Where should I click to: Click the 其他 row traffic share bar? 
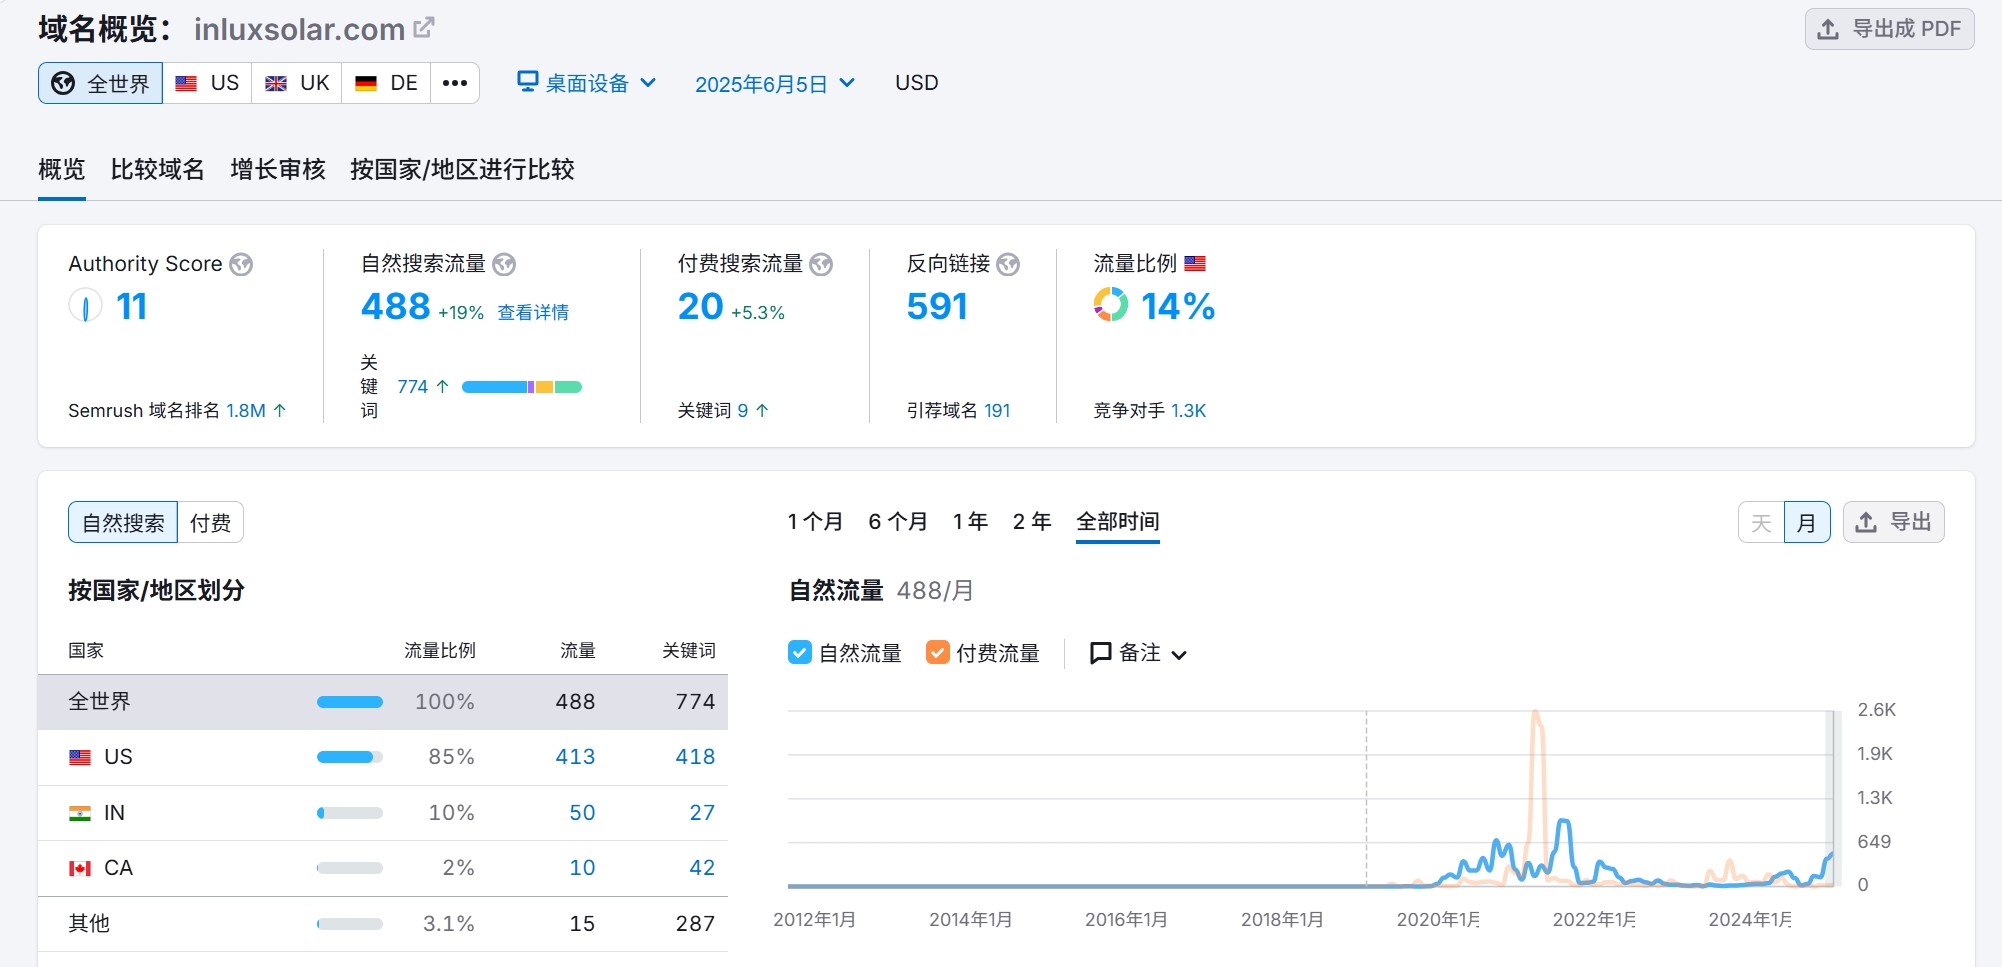[x=350, y=924]
